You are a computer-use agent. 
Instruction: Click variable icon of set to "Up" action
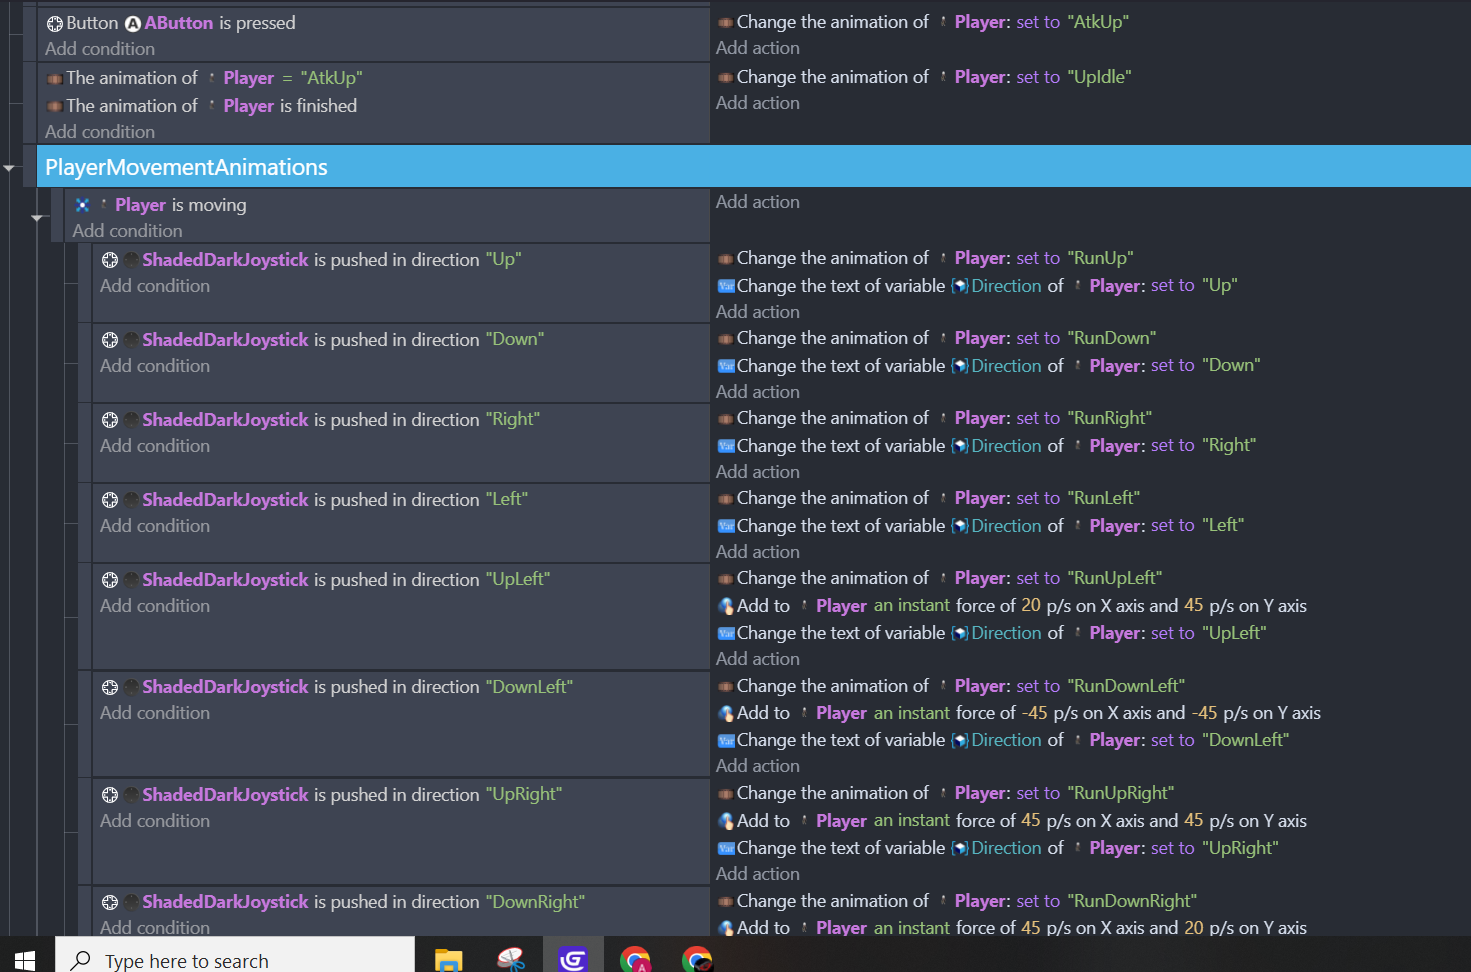point(727,286)
